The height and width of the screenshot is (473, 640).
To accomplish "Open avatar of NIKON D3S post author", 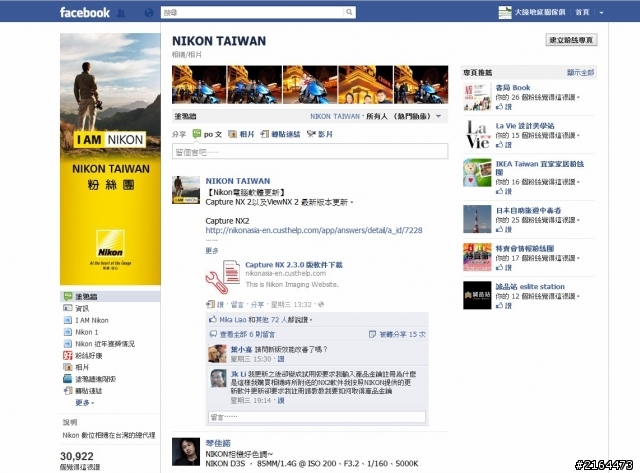I will click(186, 452).
